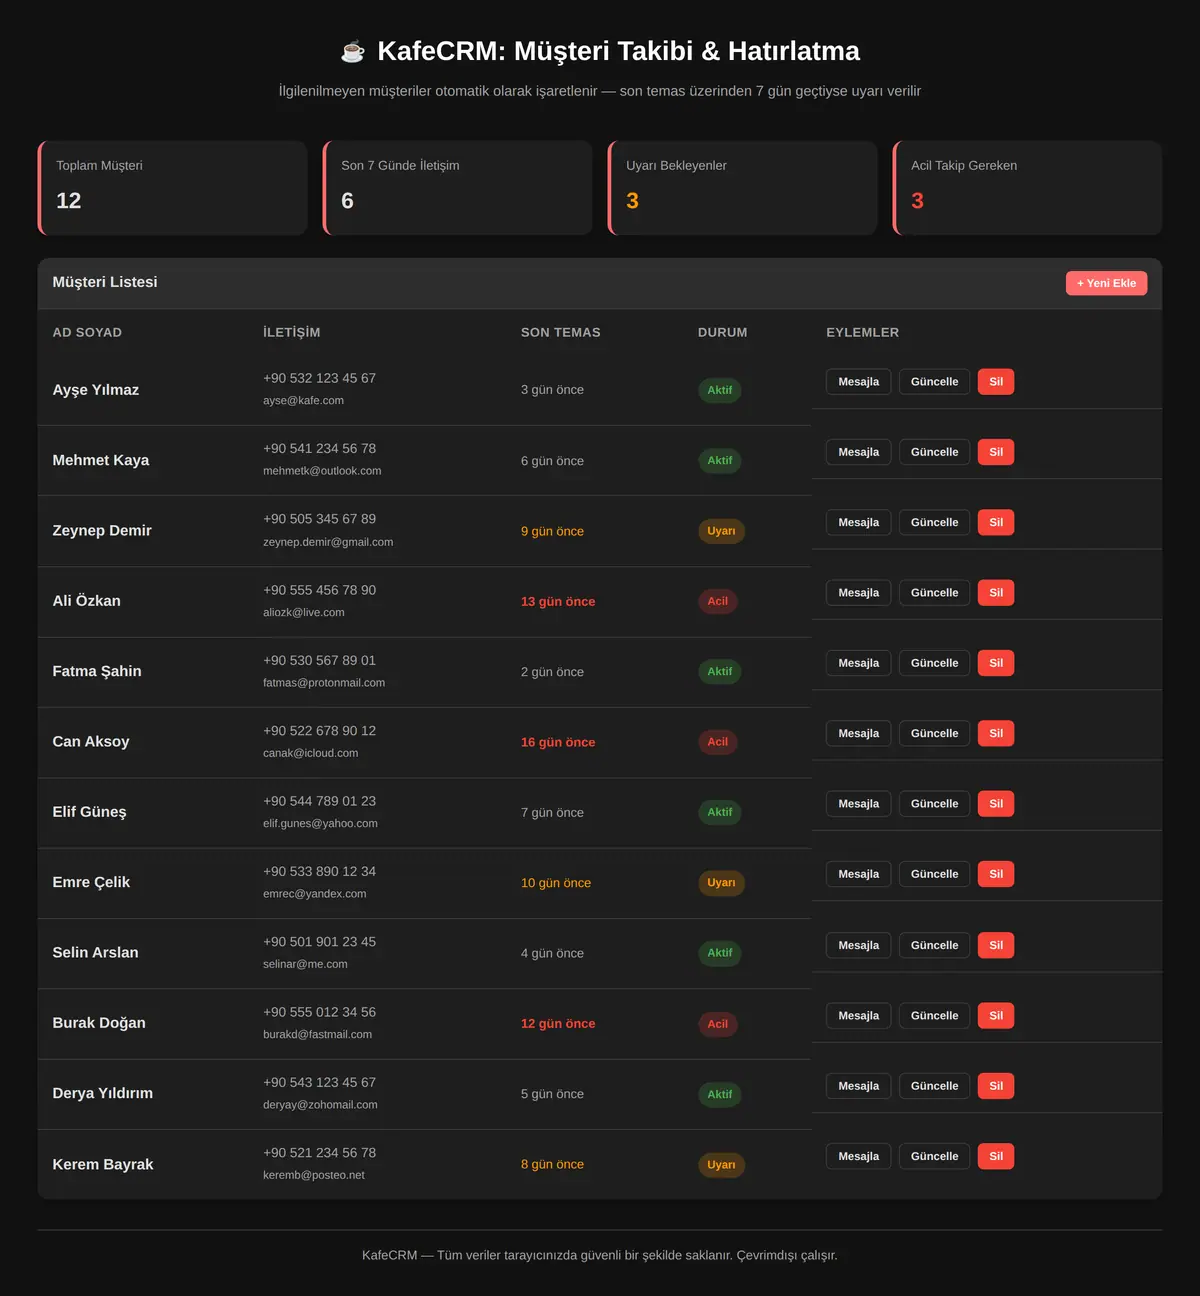This screenshot has height=1296, width=1200.
Task: Update Fatma Şahin's details
Action: 934,663
